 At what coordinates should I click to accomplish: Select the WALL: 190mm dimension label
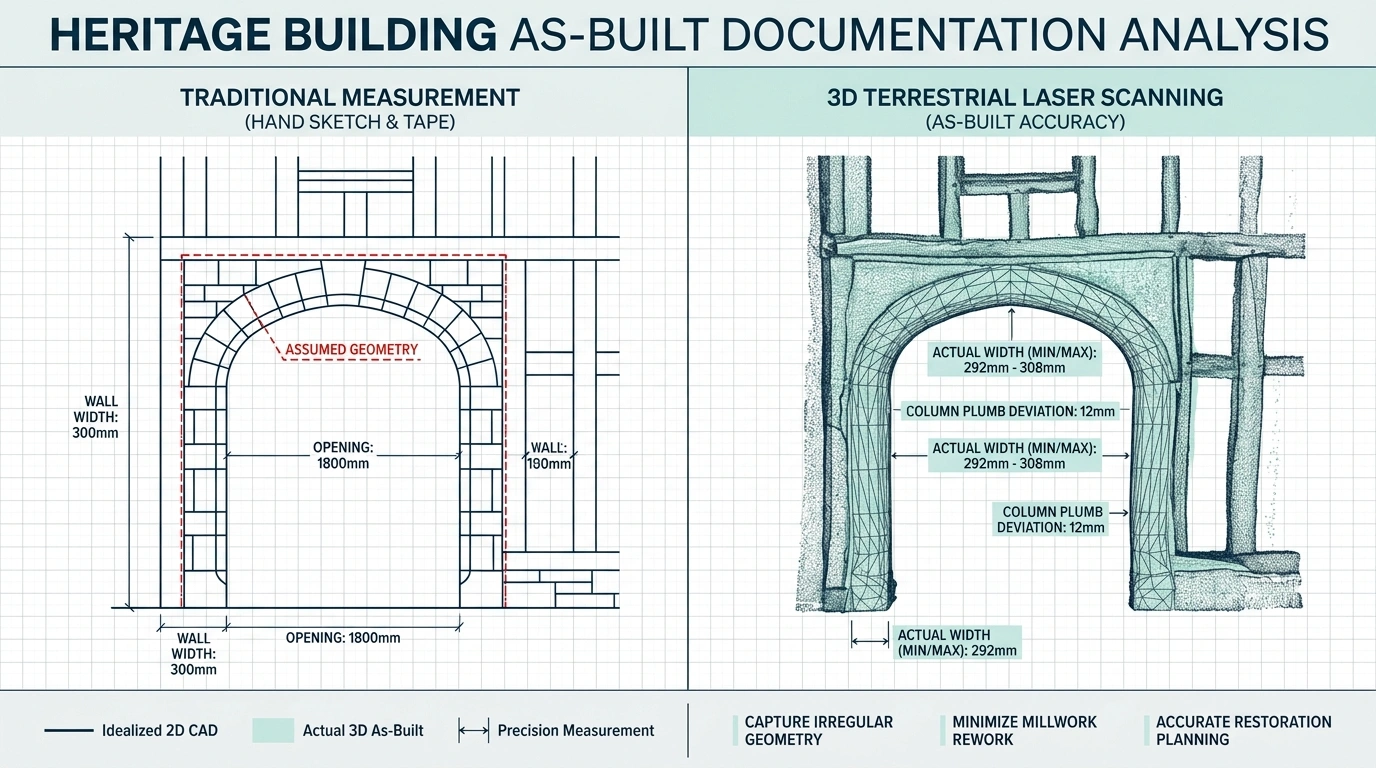[x=549, y=456]
